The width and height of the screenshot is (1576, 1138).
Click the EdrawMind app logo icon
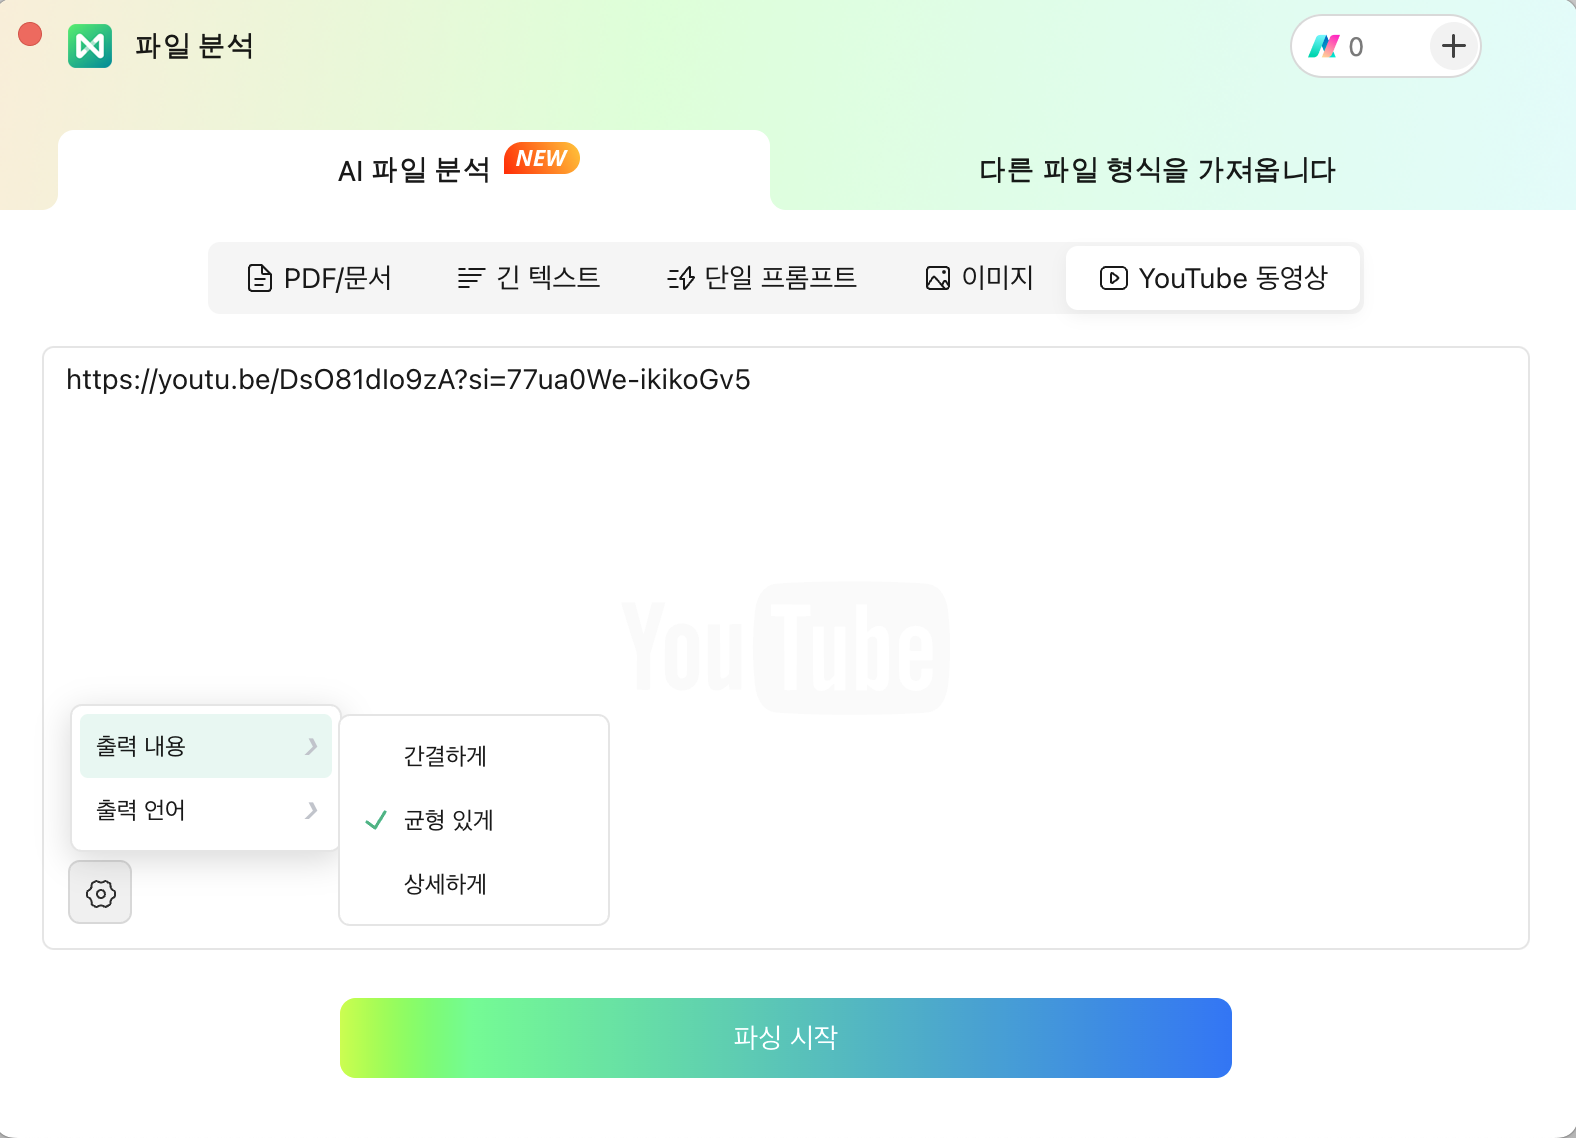[x=90, y=46]
